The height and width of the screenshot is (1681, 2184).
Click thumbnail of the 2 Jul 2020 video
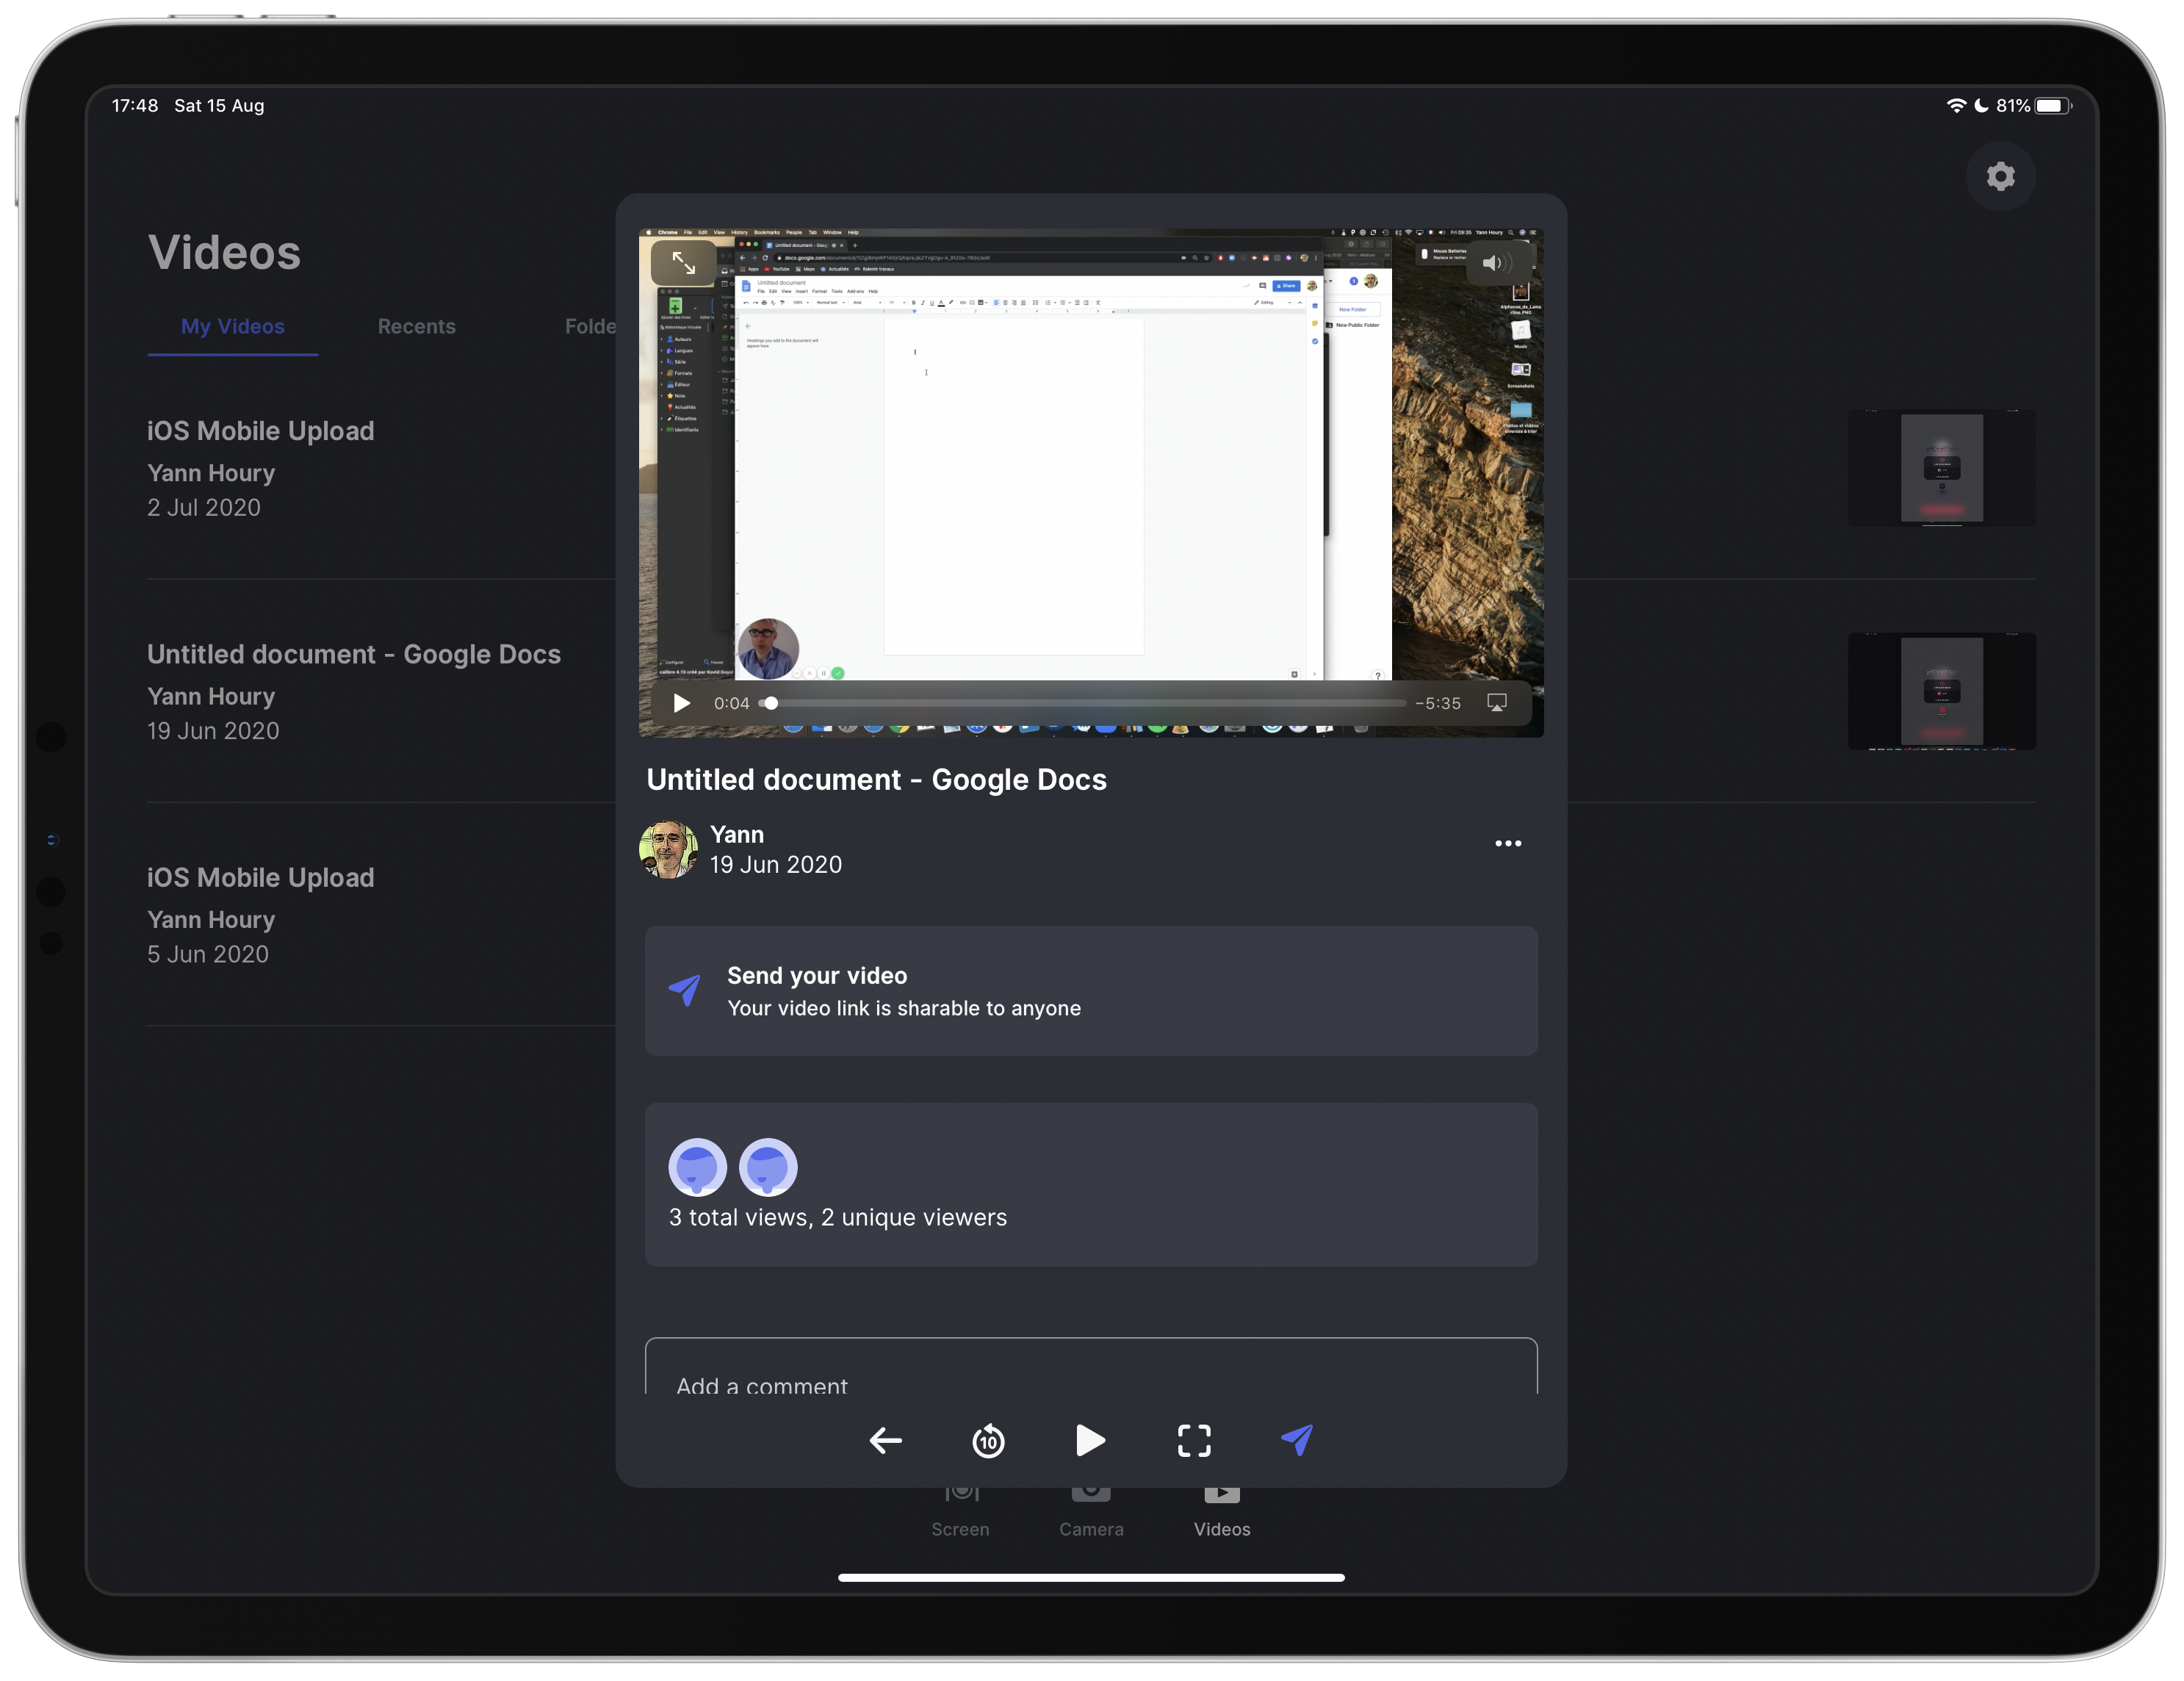click(1941, 467)
